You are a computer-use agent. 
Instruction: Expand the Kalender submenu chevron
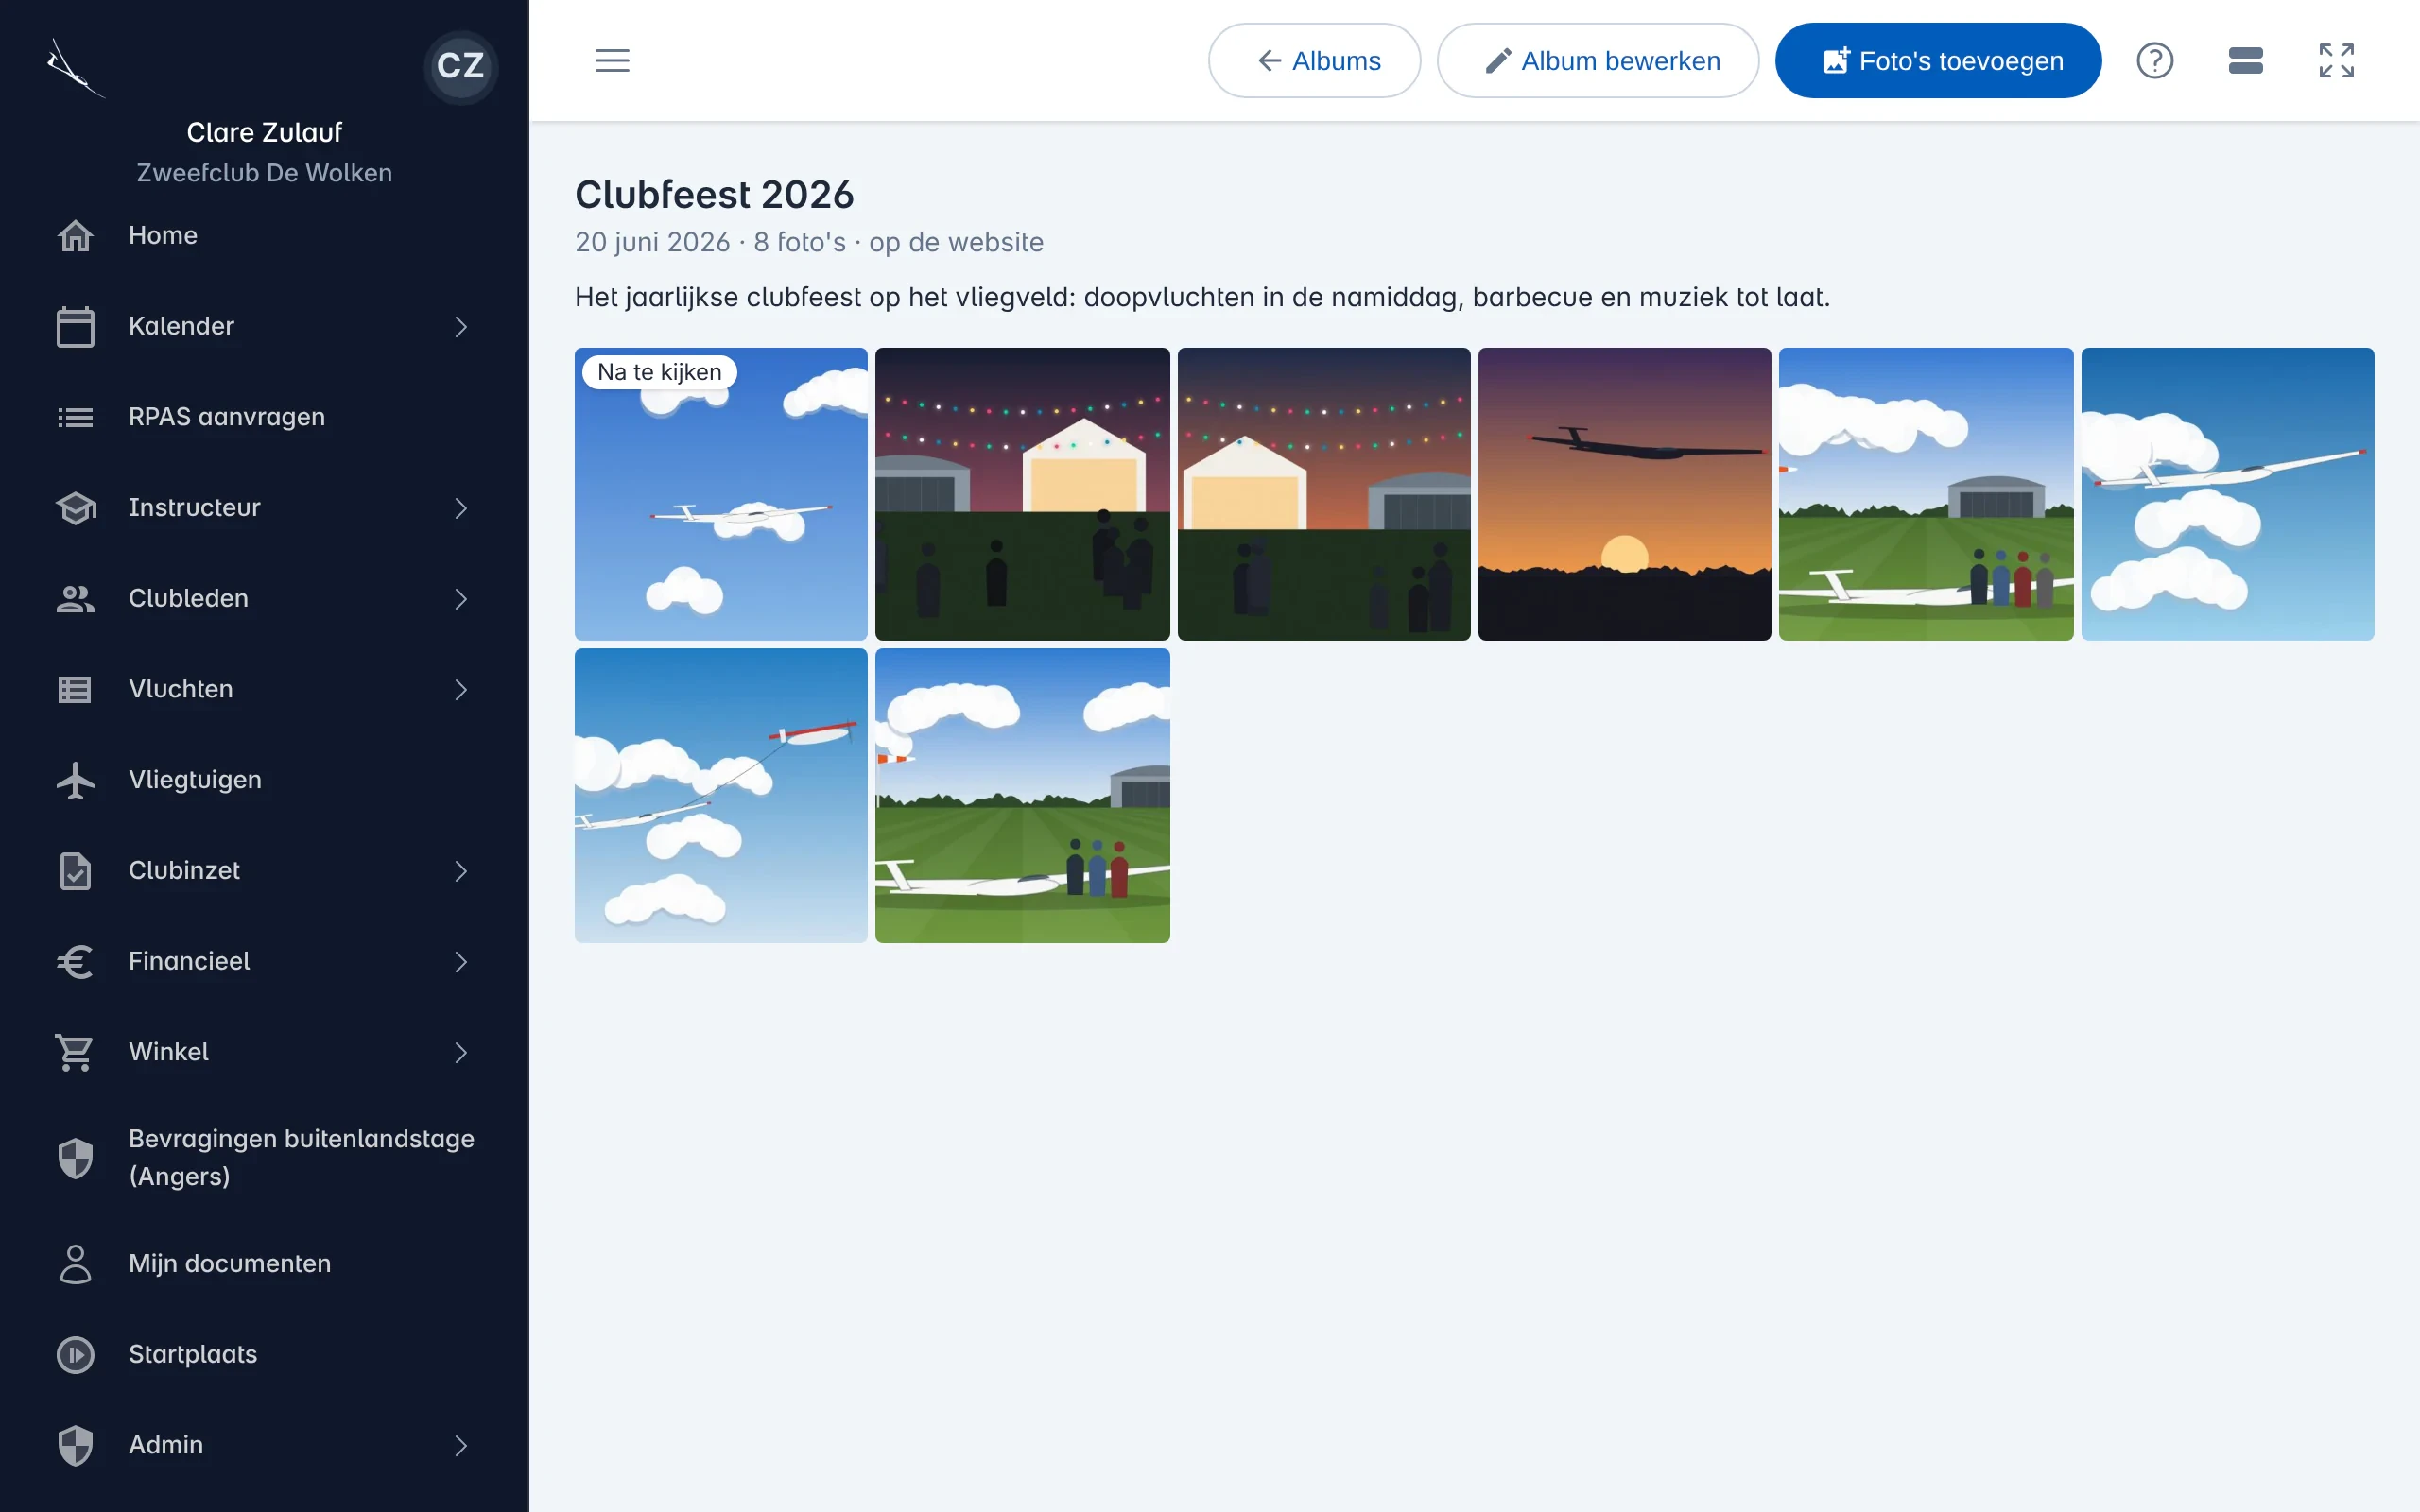(461, 327)
